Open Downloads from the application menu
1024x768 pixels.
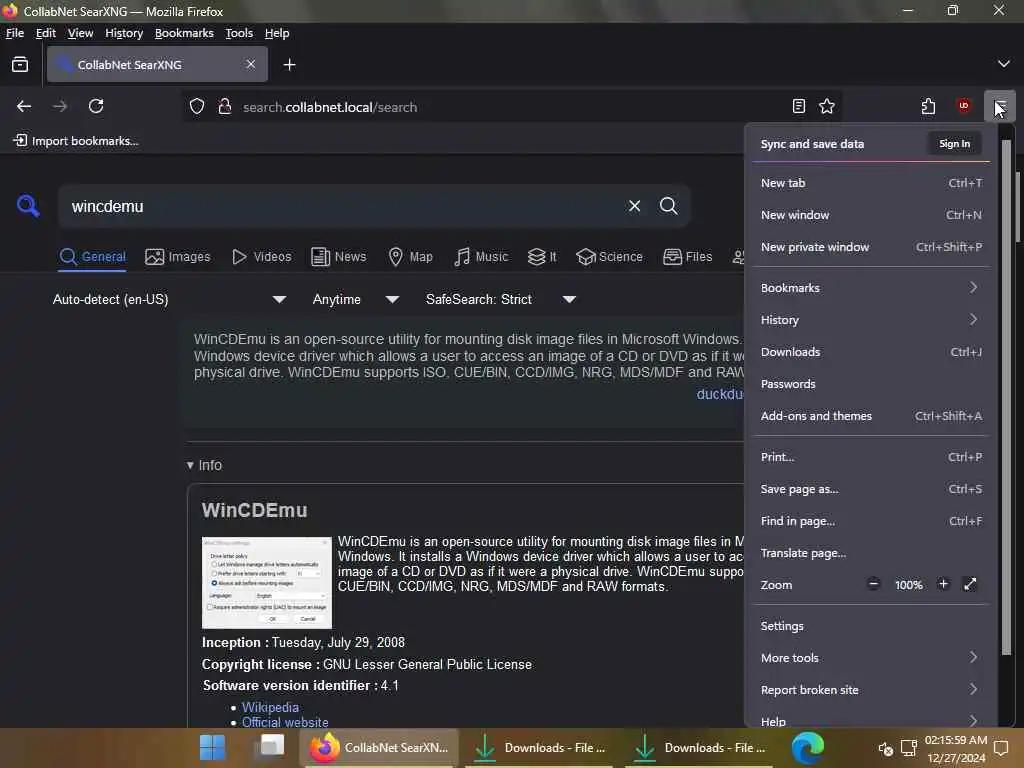[x=871, y=352]
